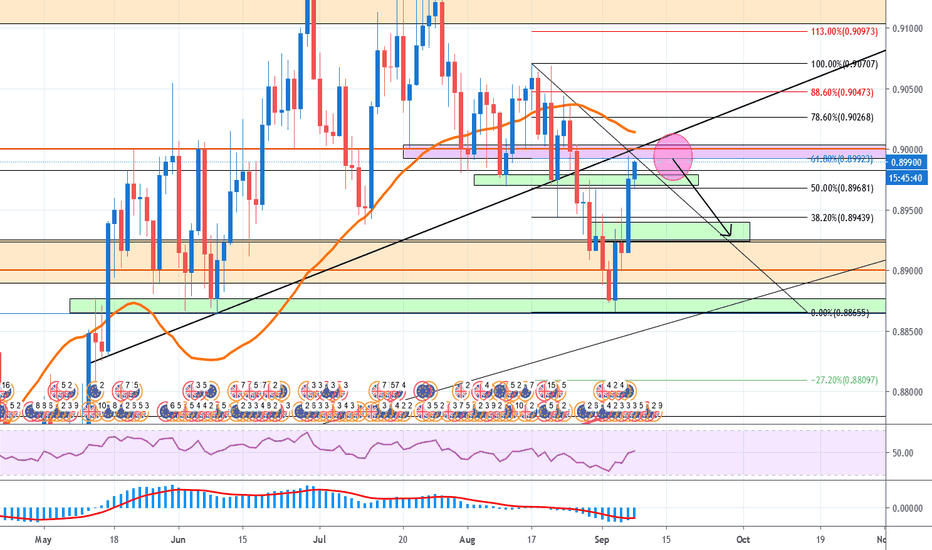Click the 0.89900 current price tag
Image resolution: width=932 pixels, height=550 pixels.
(906, 162)
